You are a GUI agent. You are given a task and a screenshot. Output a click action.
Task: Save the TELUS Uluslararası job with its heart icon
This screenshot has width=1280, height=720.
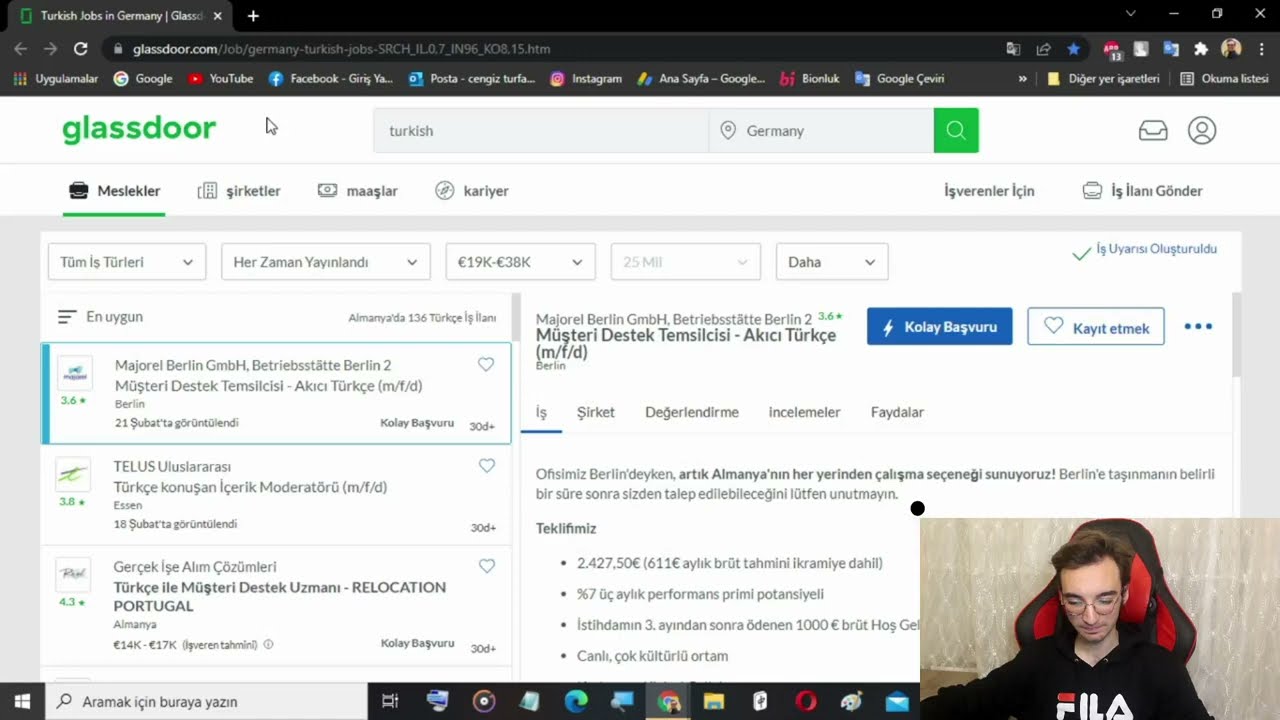click(487, 466)
